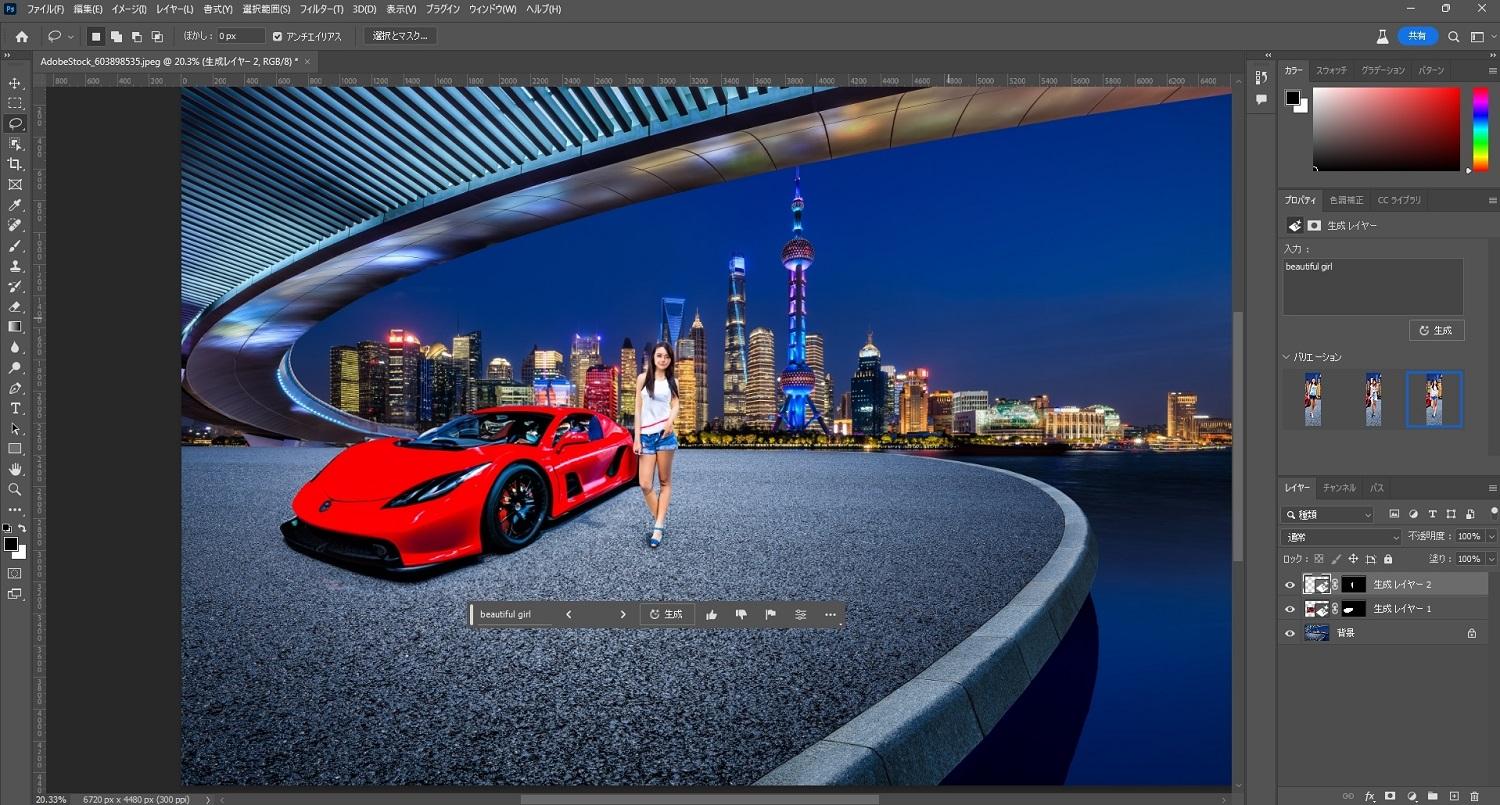Toggle the アンチエイリアス checkbox
The image size is (1500, 805).
pos(278,36)
